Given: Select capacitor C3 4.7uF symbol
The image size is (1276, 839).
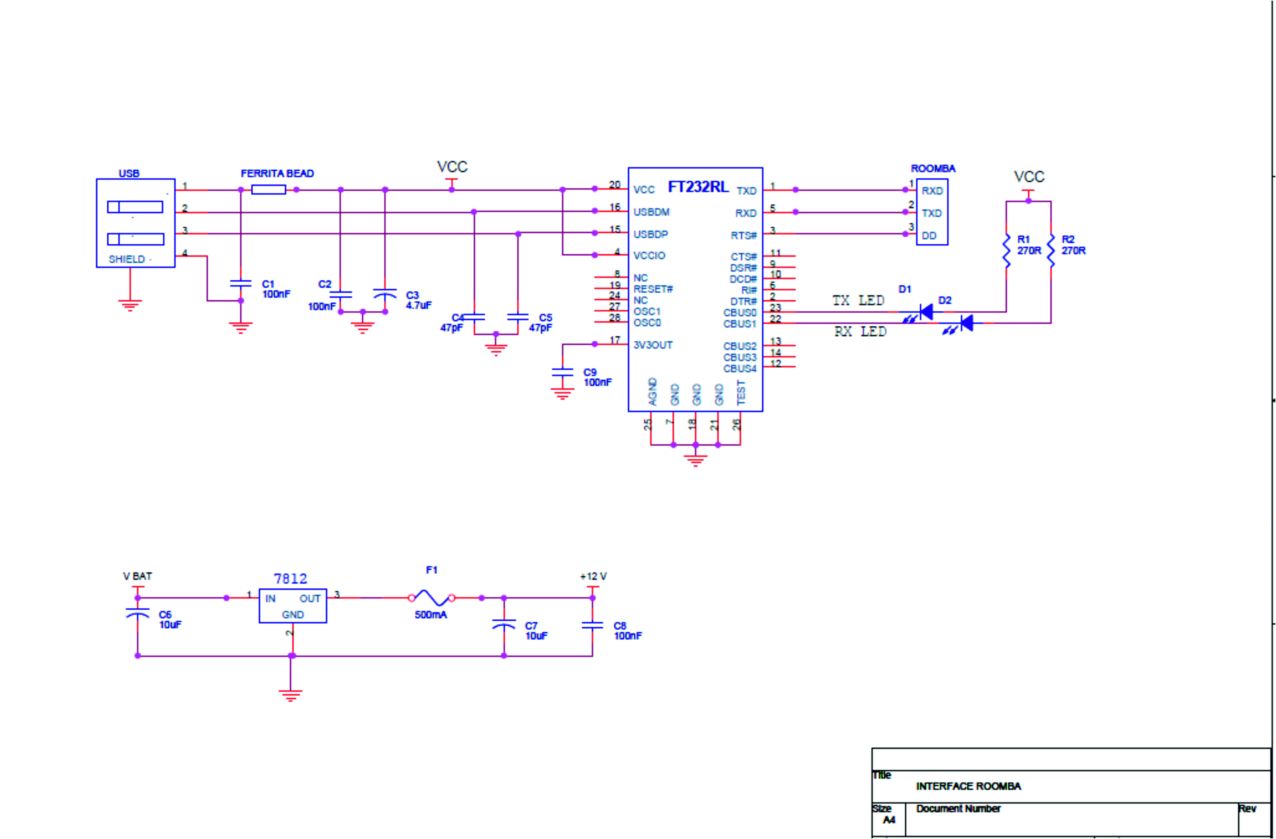Looking at the screenshot, I should [385, 295].
